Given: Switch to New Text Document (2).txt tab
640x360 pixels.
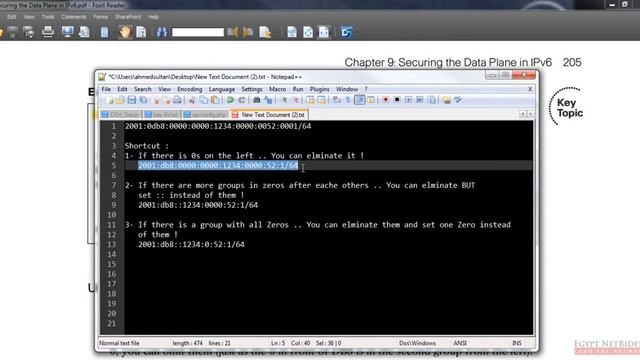Looking at the screenshot, I should coord(269,115).
